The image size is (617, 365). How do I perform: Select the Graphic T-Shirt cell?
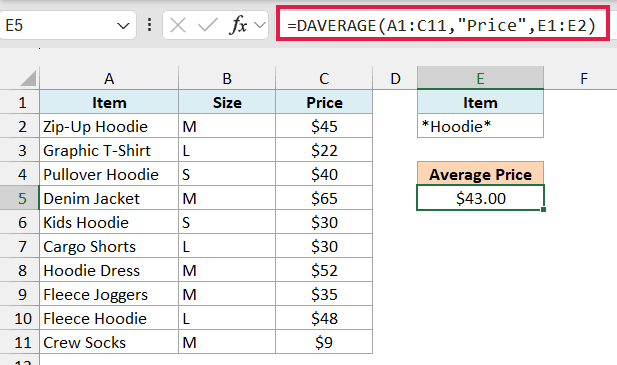[x=109, y=151]
